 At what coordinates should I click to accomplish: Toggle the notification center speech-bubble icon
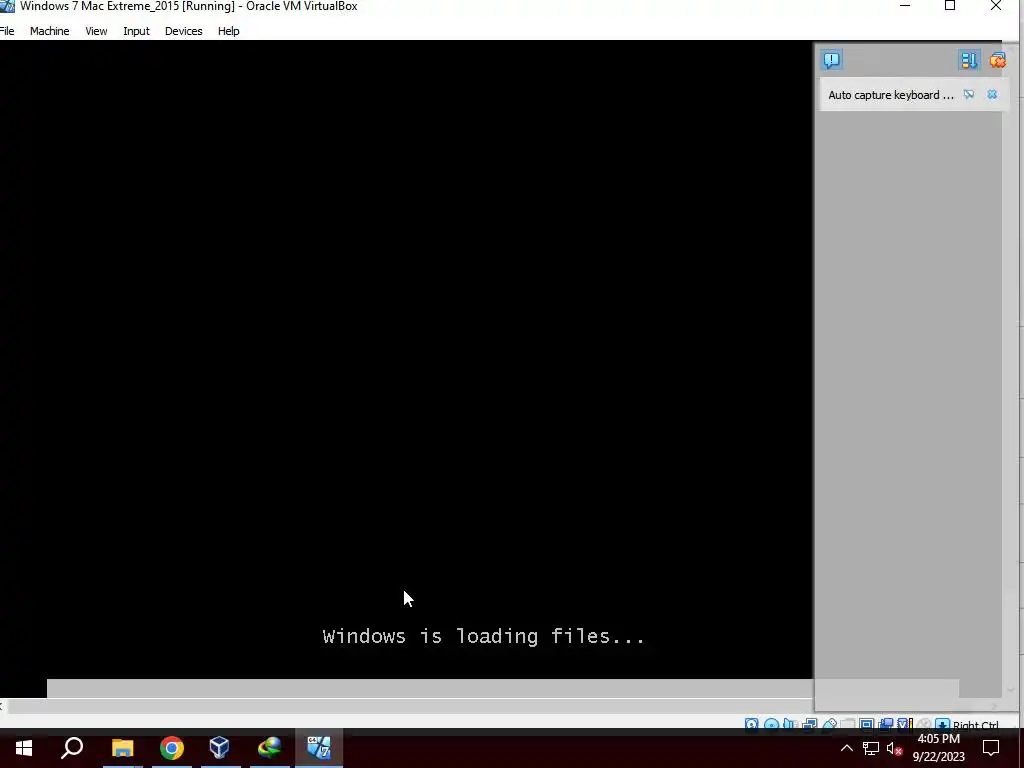point(831,60)
